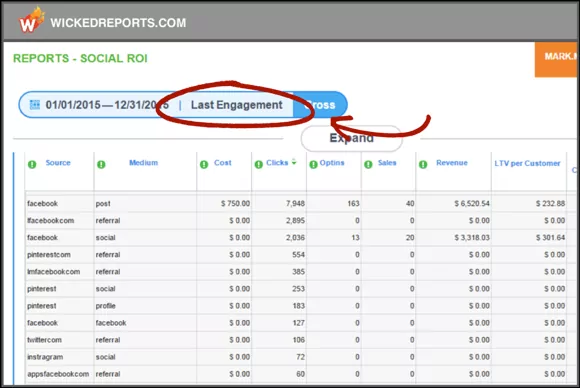
Task: Toggle the Clicks column sort arrow
Action: 294,162
